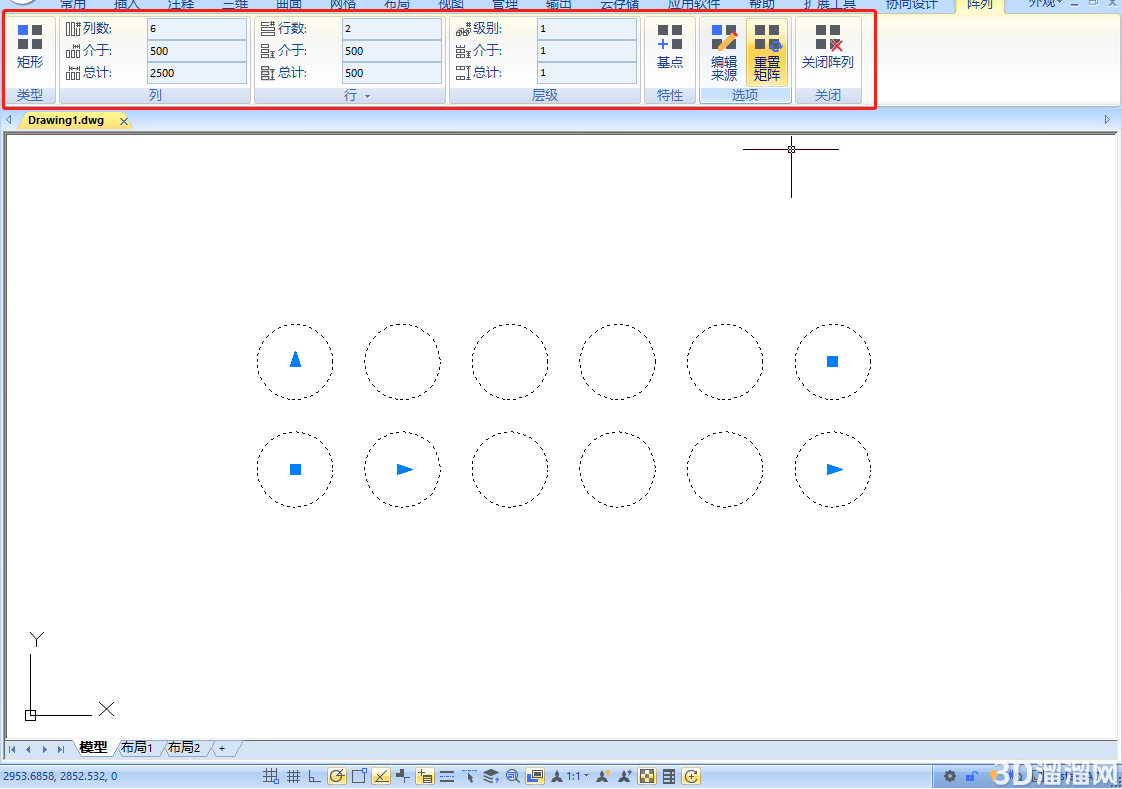
Task: Toggle ortho mode in the status bar
Action: click(x=314, y=776)
